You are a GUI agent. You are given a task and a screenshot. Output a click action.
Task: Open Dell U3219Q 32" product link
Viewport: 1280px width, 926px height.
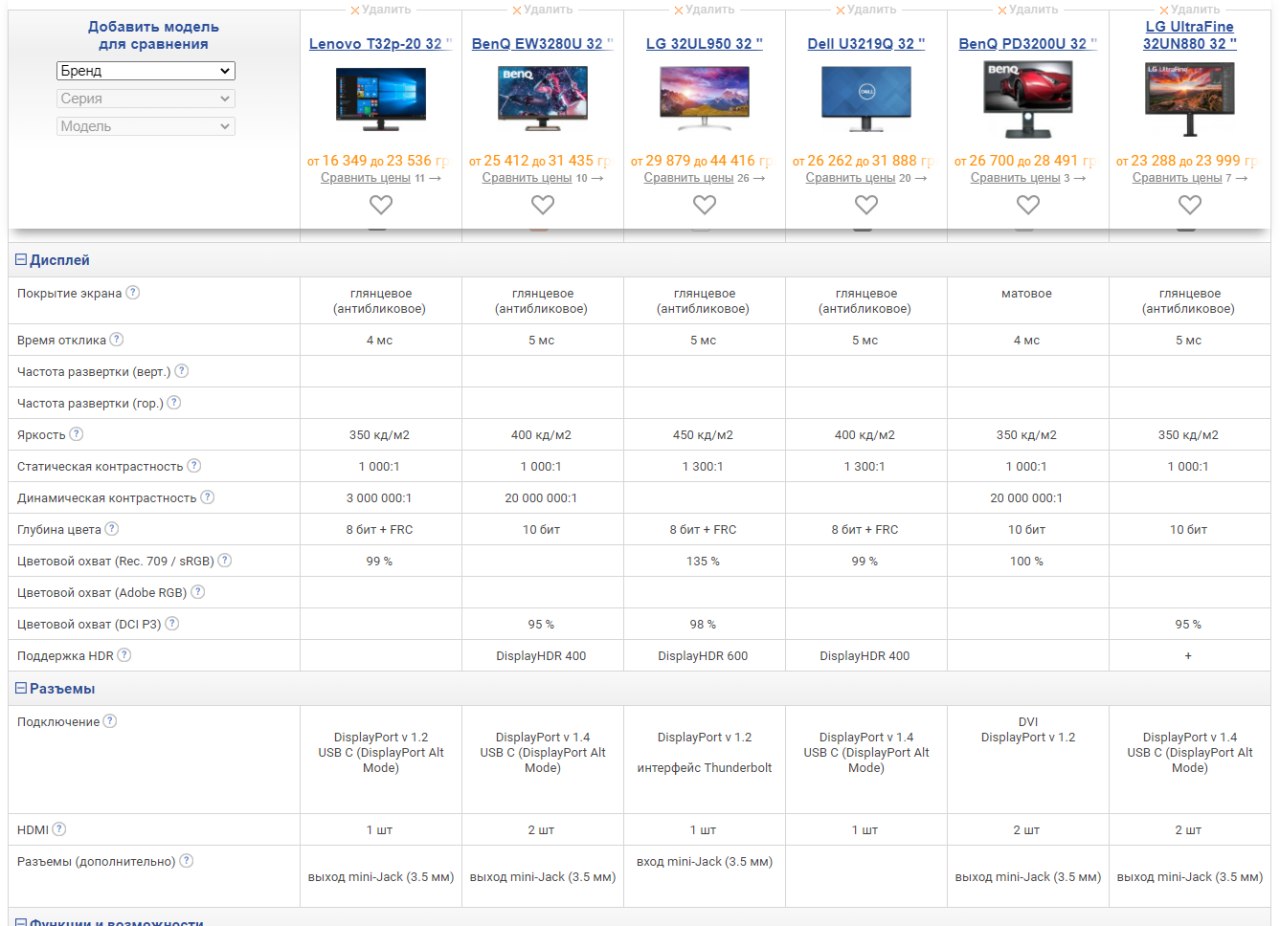[x=866, y=44]
